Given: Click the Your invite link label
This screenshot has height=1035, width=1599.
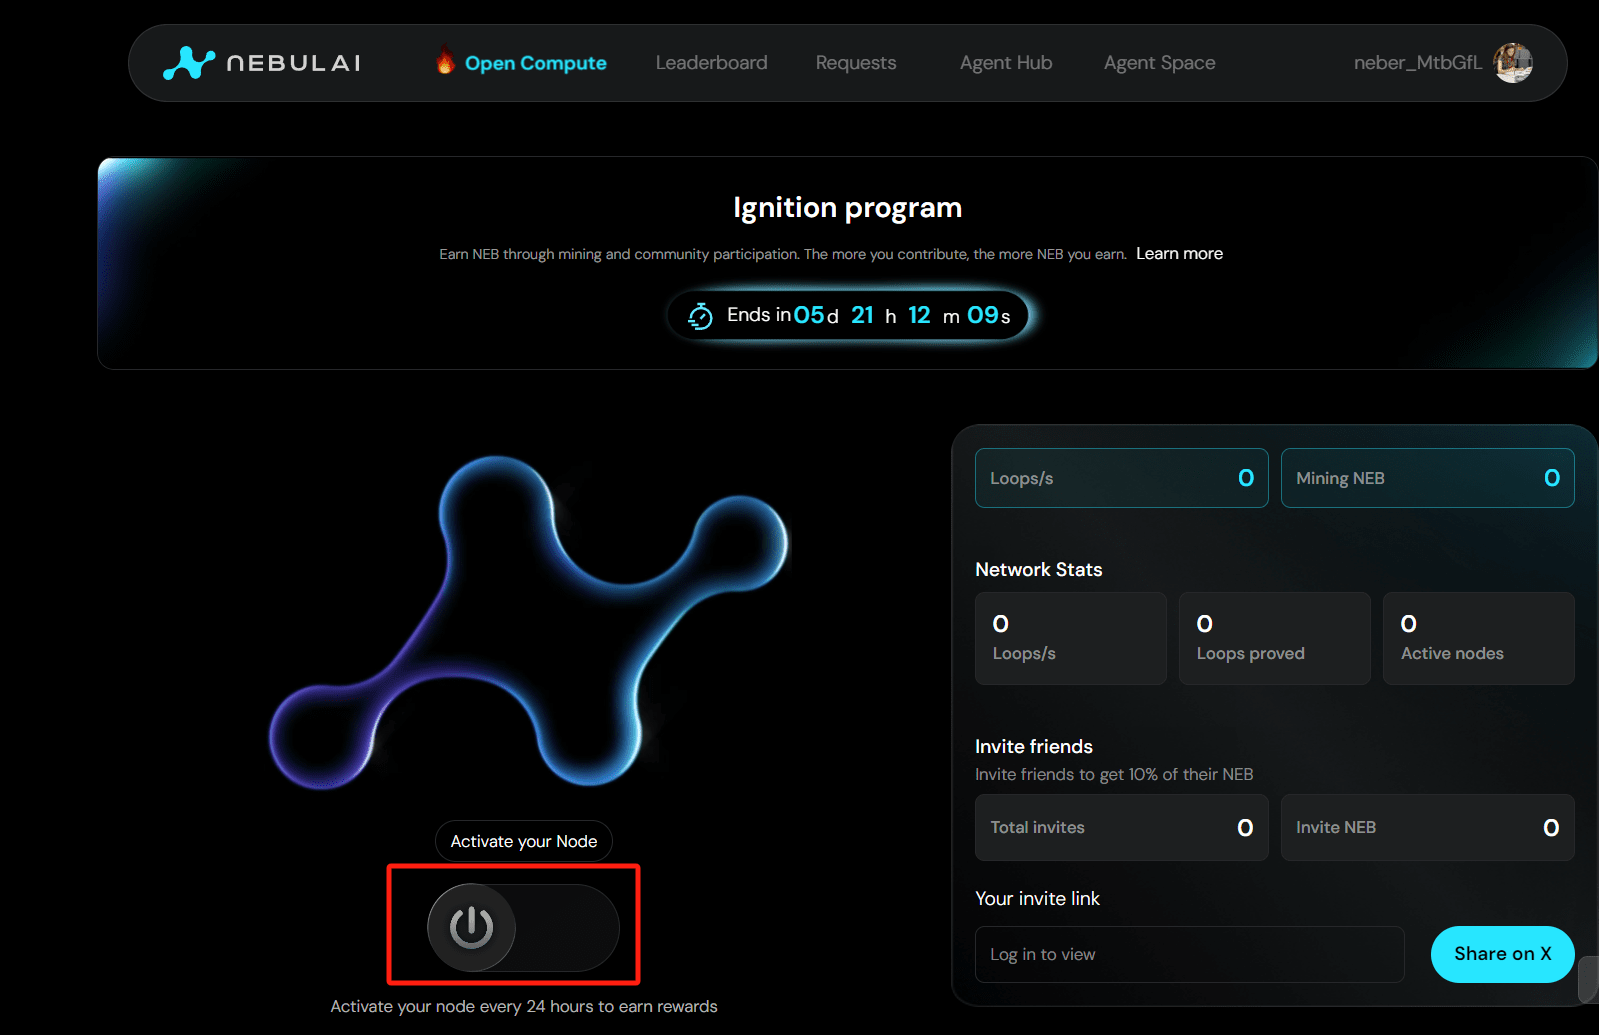Looking at the screenshot, I should click(1037, 899).
